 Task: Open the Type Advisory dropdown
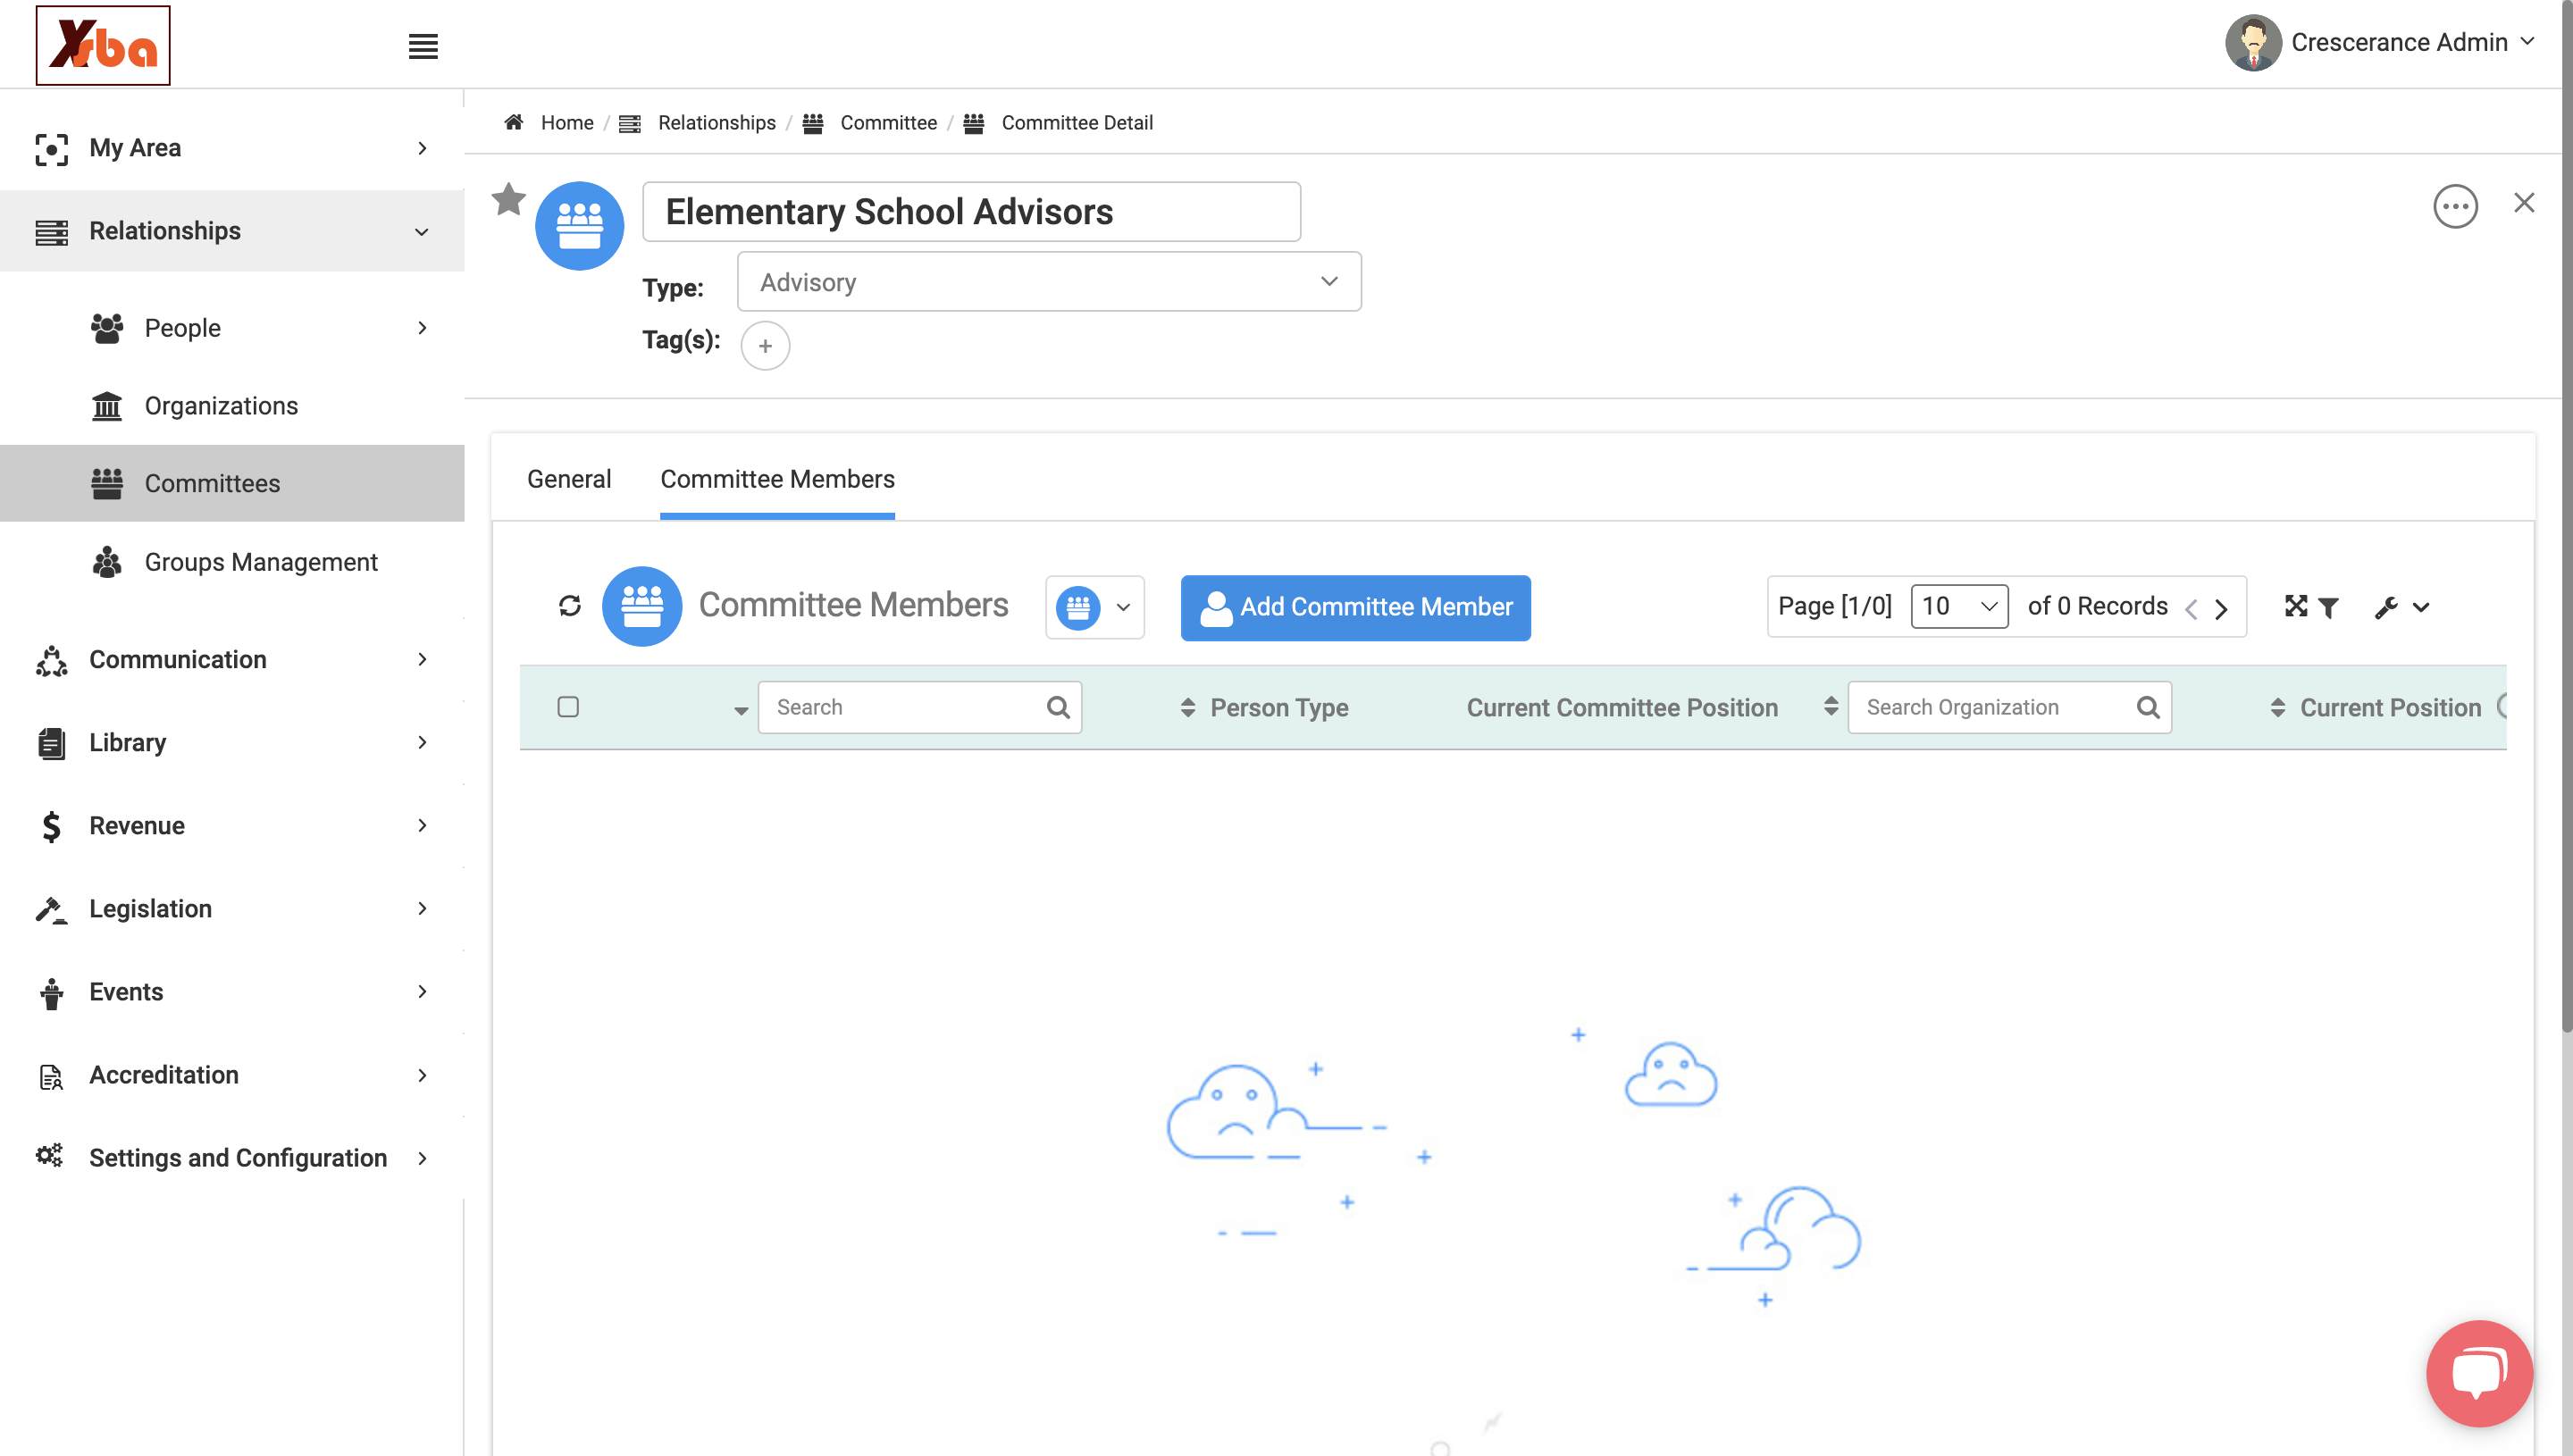tap(1049, 282)
